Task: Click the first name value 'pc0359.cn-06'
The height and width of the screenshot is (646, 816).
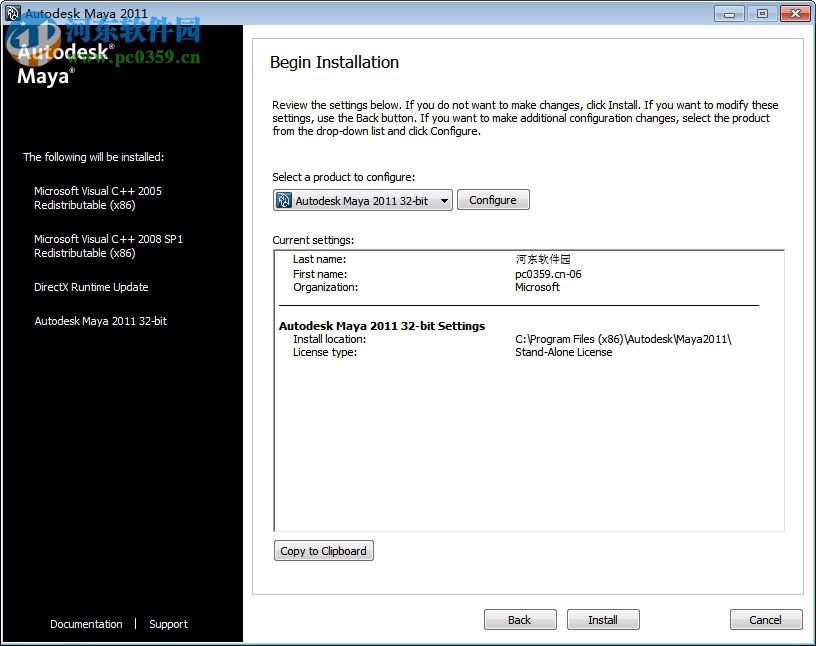Action: 548,274
